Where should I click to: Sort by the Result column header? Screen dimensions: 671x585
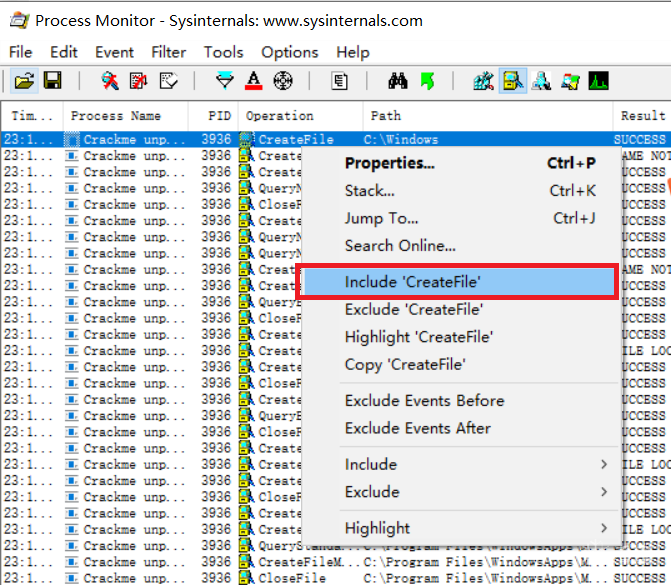click(x=642, y=116)
